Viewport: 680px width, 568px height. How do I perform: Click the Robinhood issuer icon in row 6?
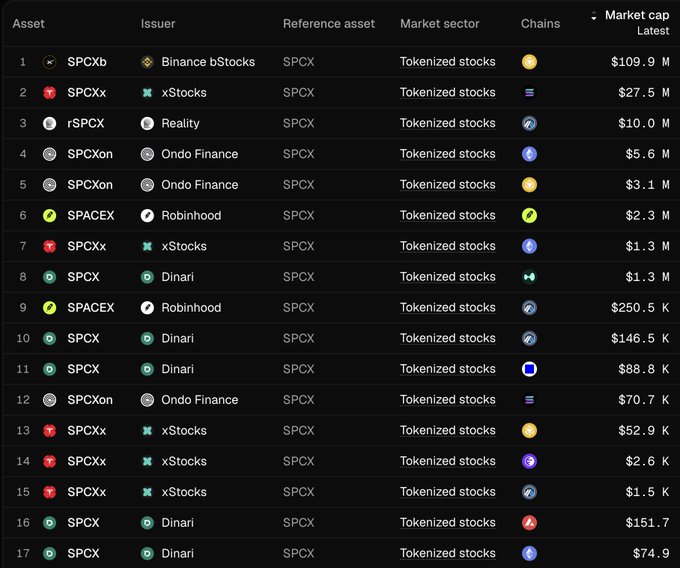pyautogui.click(x=147, y=215)
